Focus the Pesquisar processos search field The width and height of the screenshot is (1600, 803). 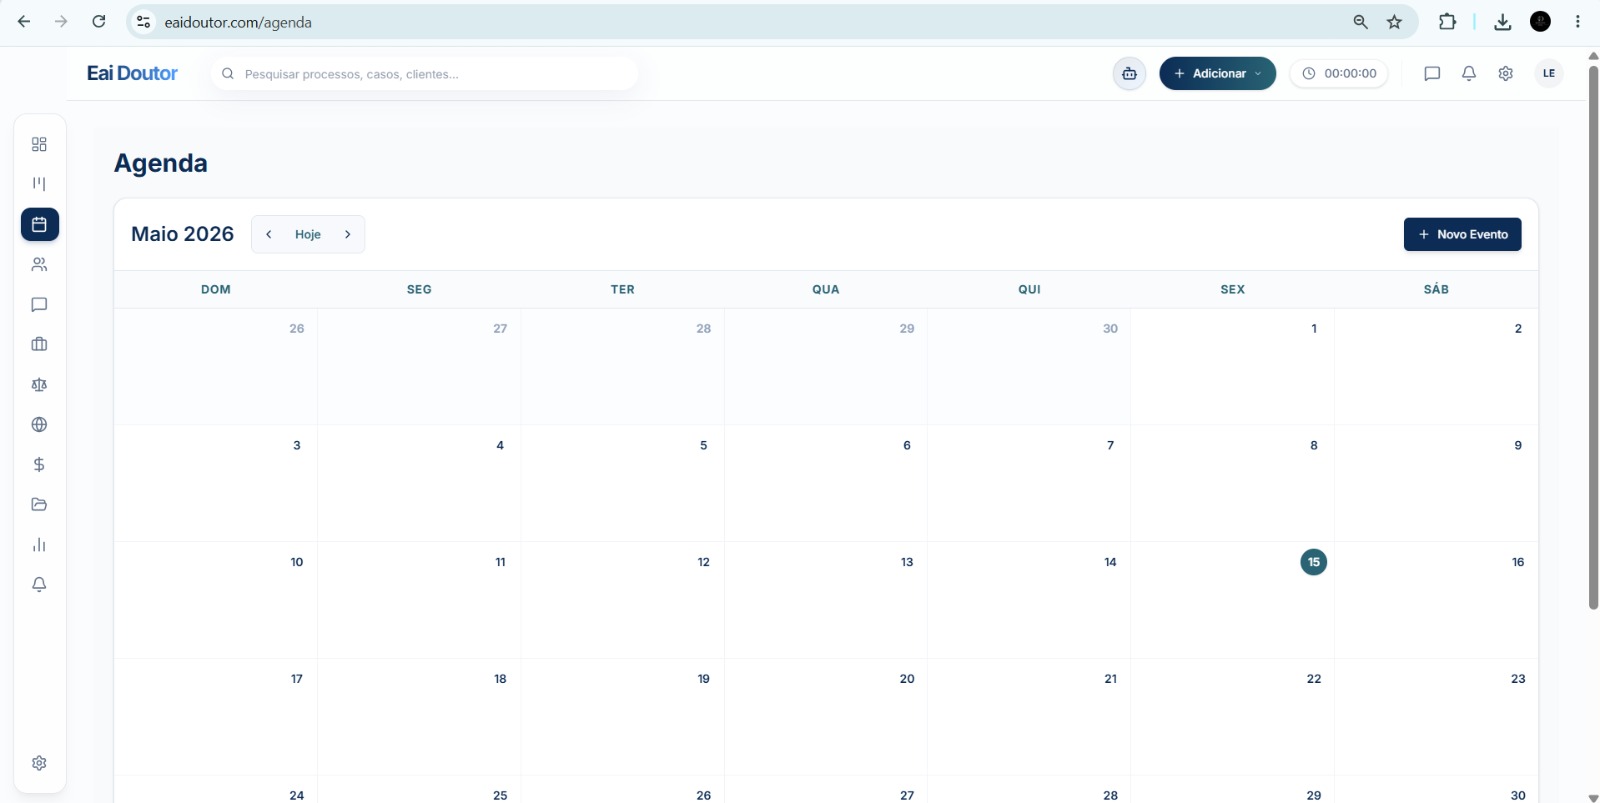click(425, 74)
